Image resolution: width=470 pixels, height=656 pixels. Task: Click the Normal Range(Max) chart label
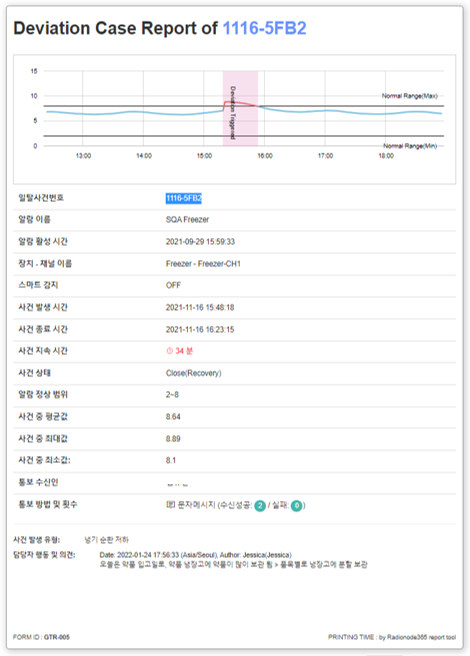(x=409, y=96)
